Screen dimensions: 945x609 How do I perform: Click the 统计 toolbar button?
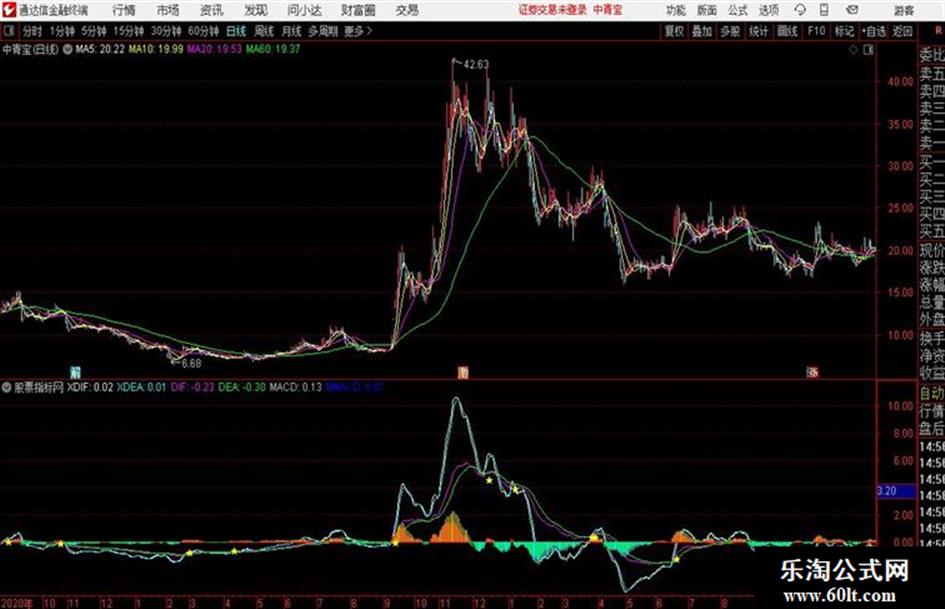pyautogui.click(x=758, y=31)
